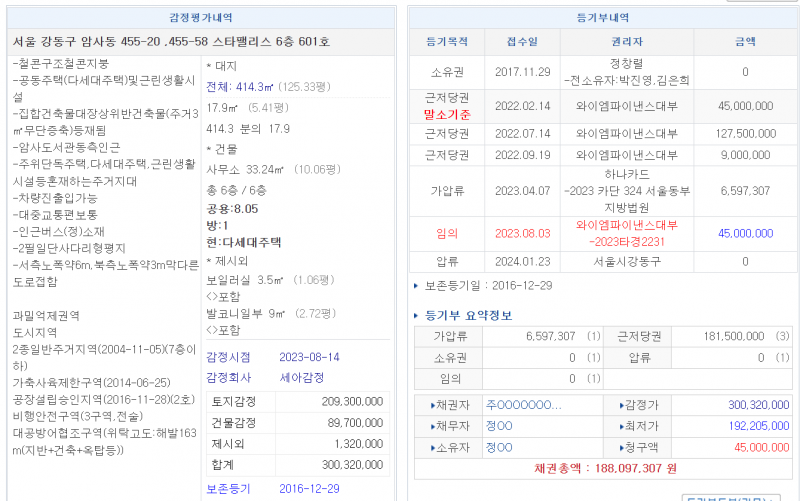Click the 말소기준 label in the first 근저당권 row
Image resolution: width=800 pixels, height=501 pixels.
[x=446, y=115]
